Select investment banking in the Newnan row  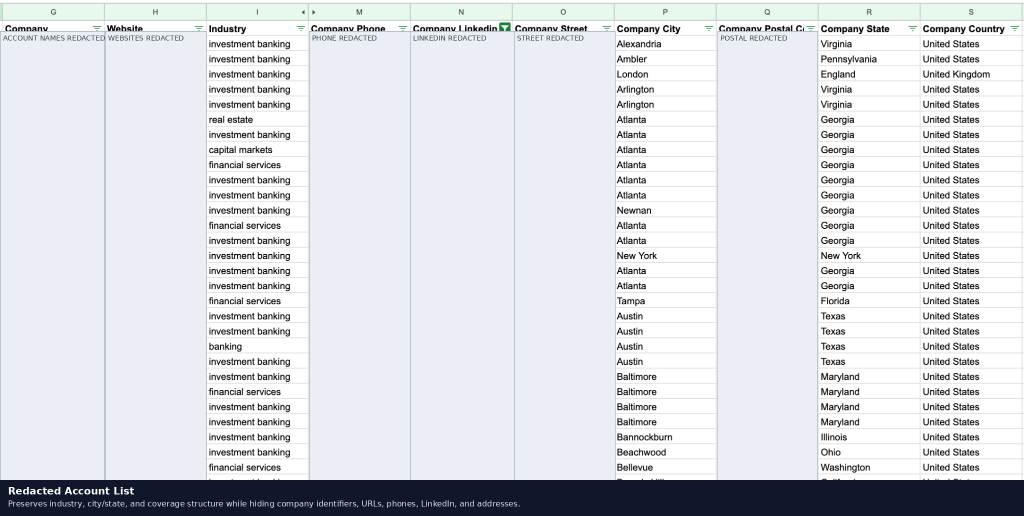pyautogui.click(x=257, y=210)
